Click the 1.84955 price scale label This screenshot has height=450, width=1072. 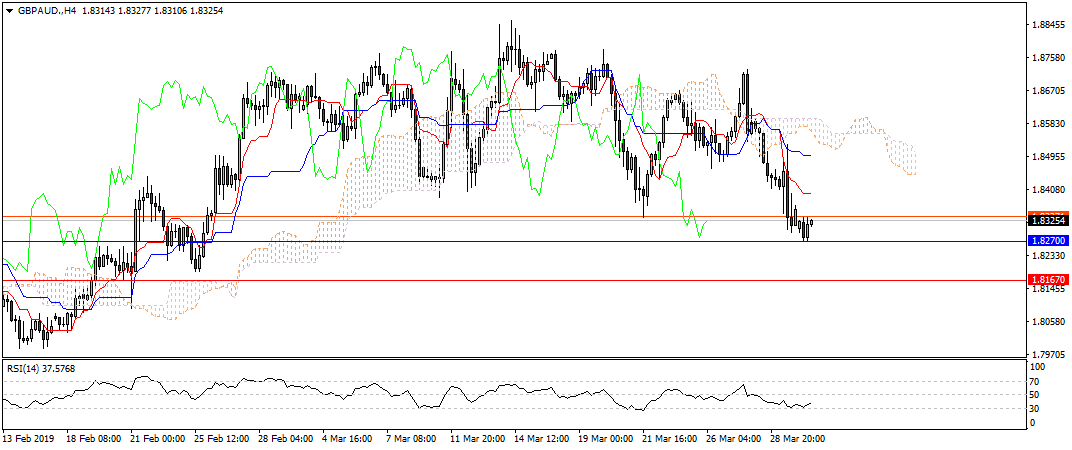(x=1046, y=157)
